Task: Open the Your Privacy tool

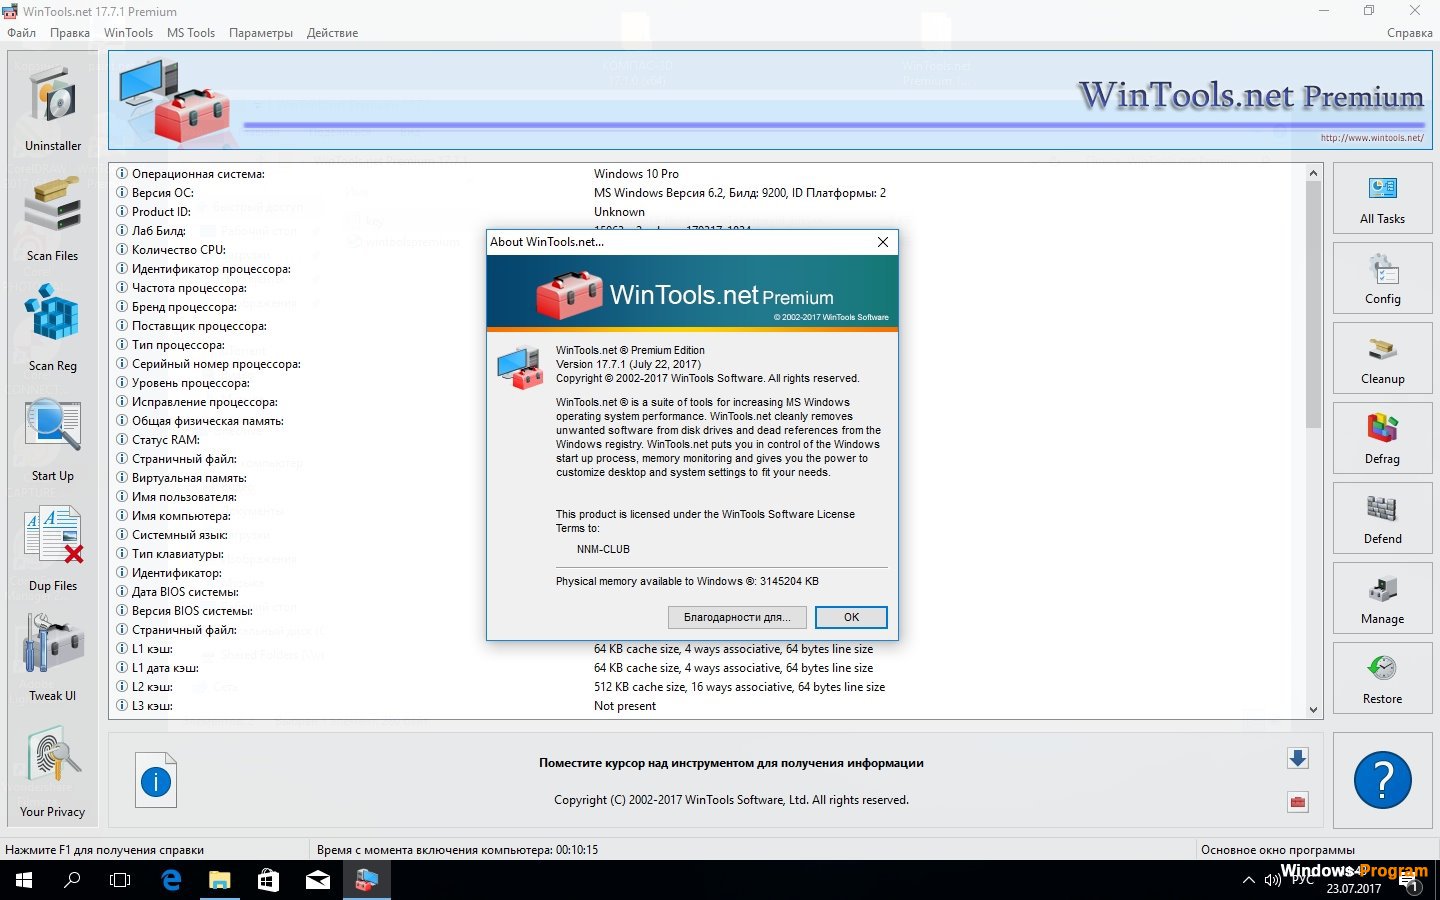Action: coord(53,770)
